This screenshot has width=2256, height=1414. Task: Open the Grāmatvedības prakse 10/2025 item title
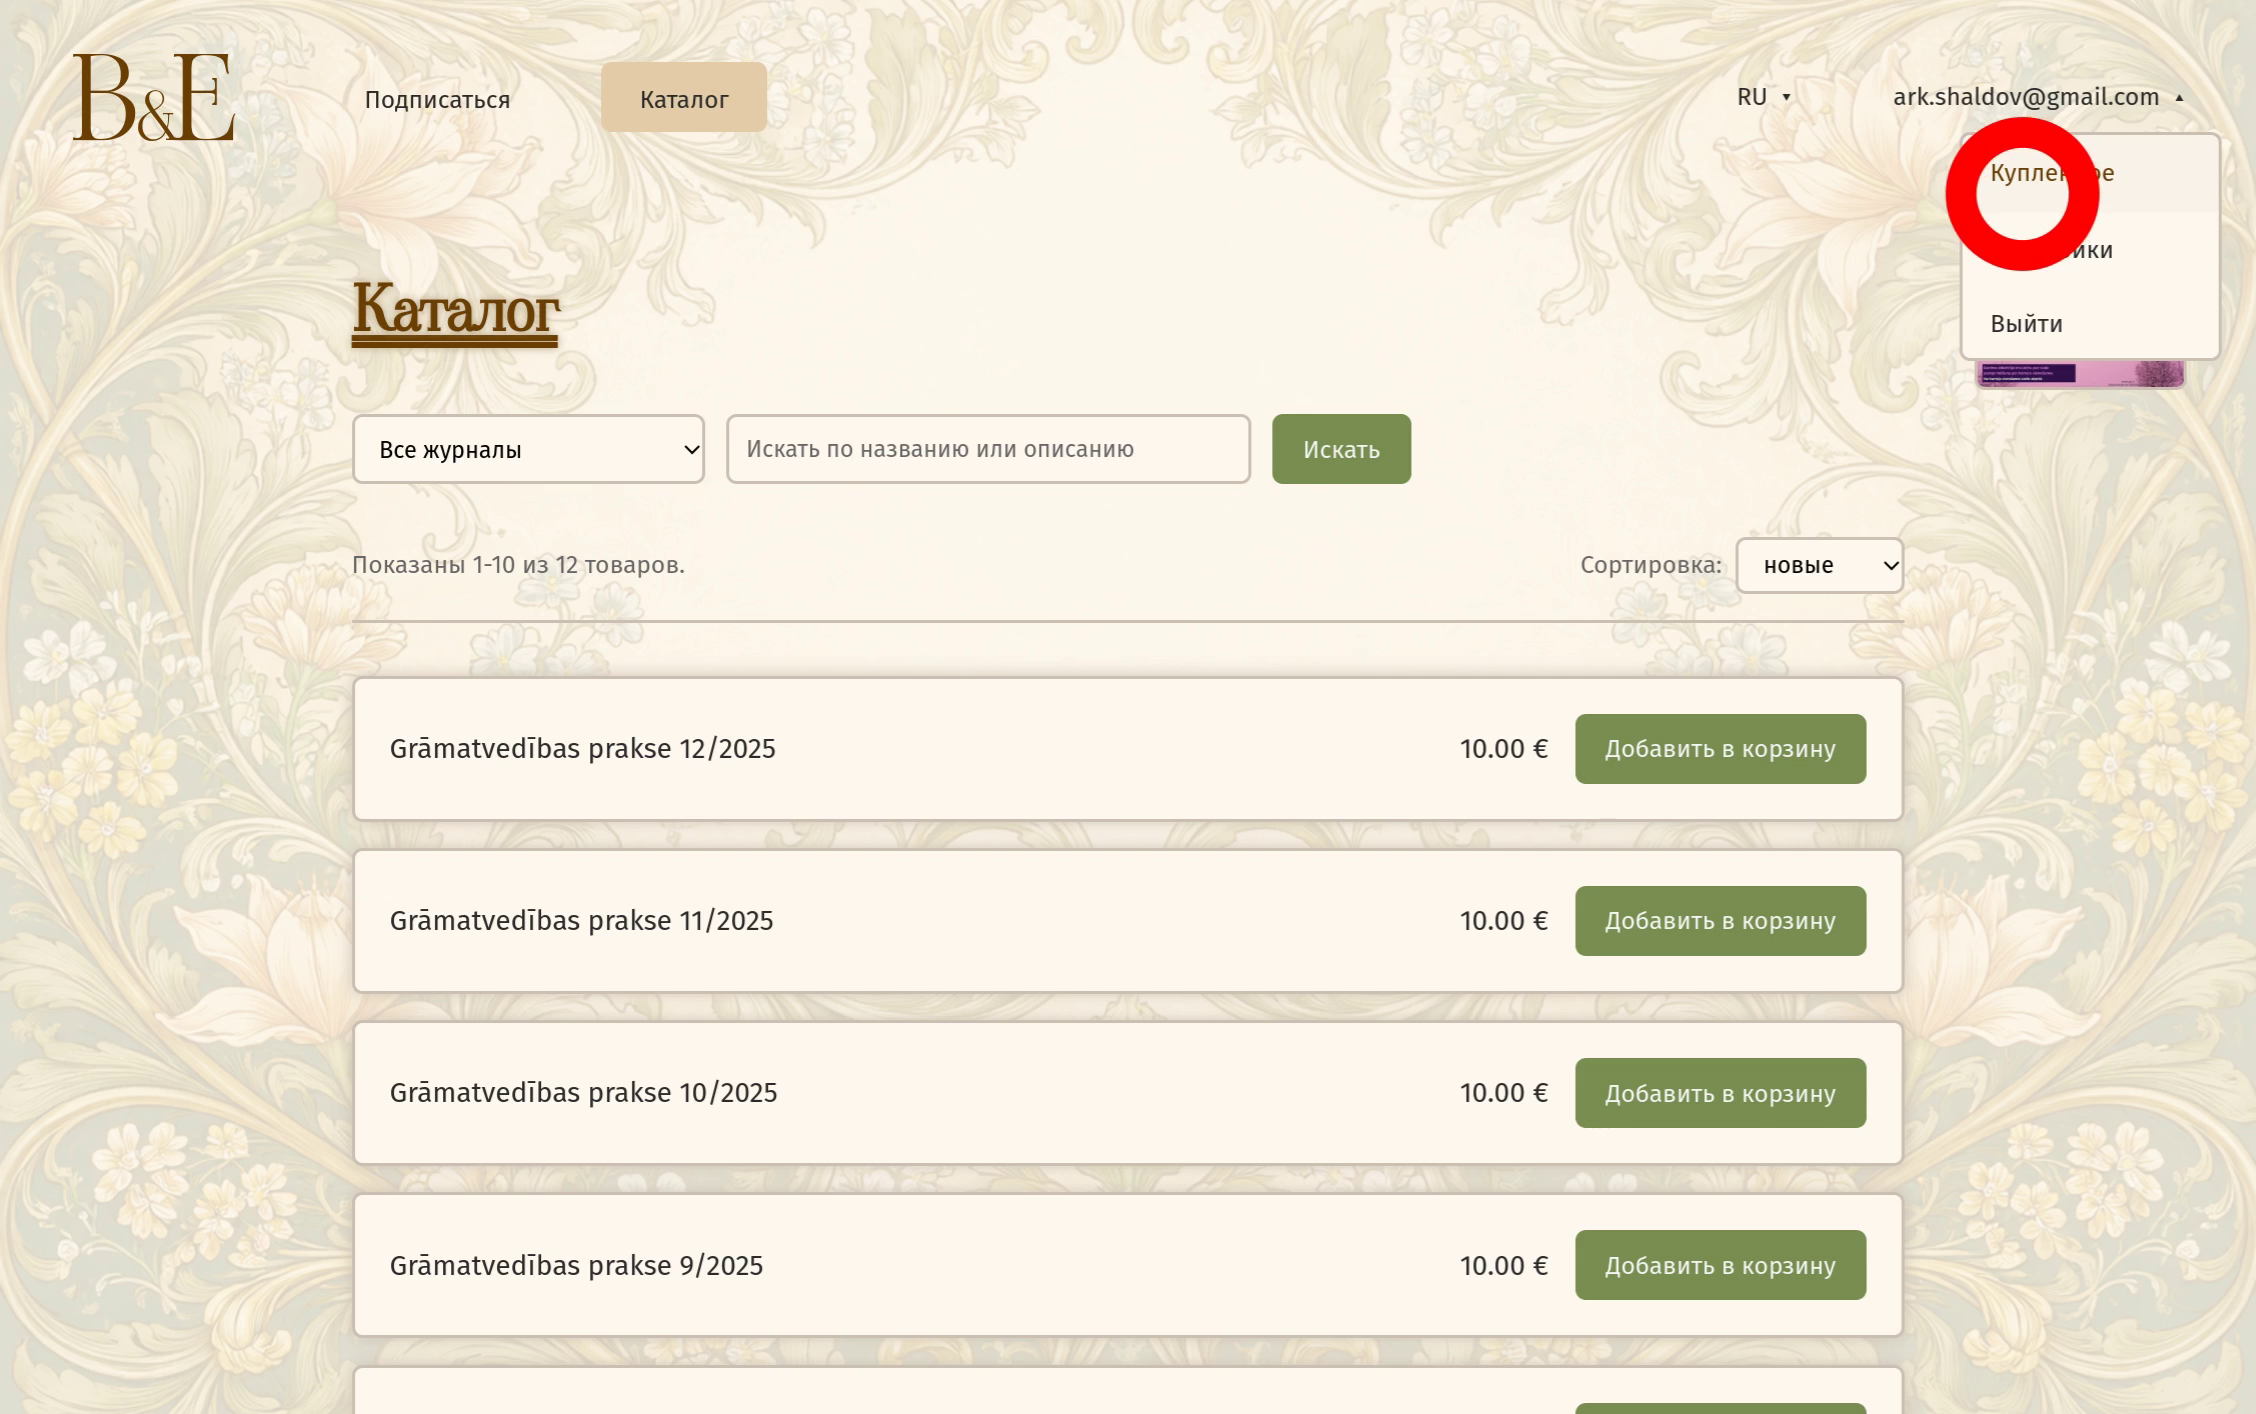pos(583,1093)
